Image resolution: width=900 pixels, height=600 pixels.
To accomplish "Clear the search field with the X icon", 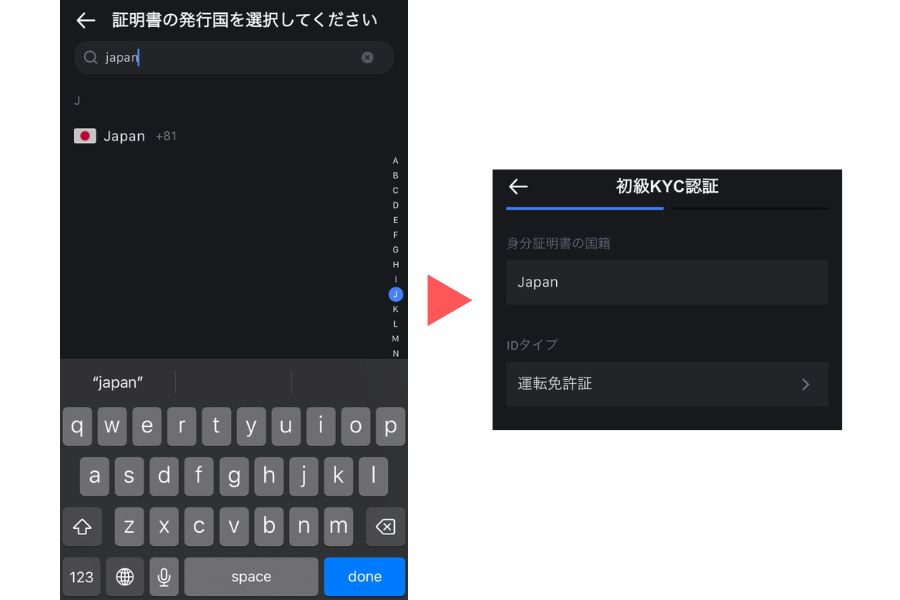I will 367,58.
